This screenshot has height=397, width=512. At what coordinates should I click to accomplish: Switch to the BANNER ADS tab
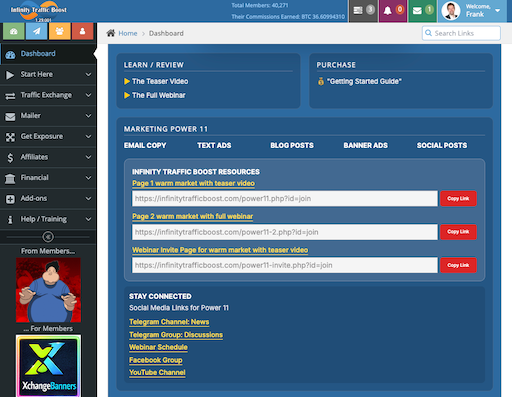(366, 145)
